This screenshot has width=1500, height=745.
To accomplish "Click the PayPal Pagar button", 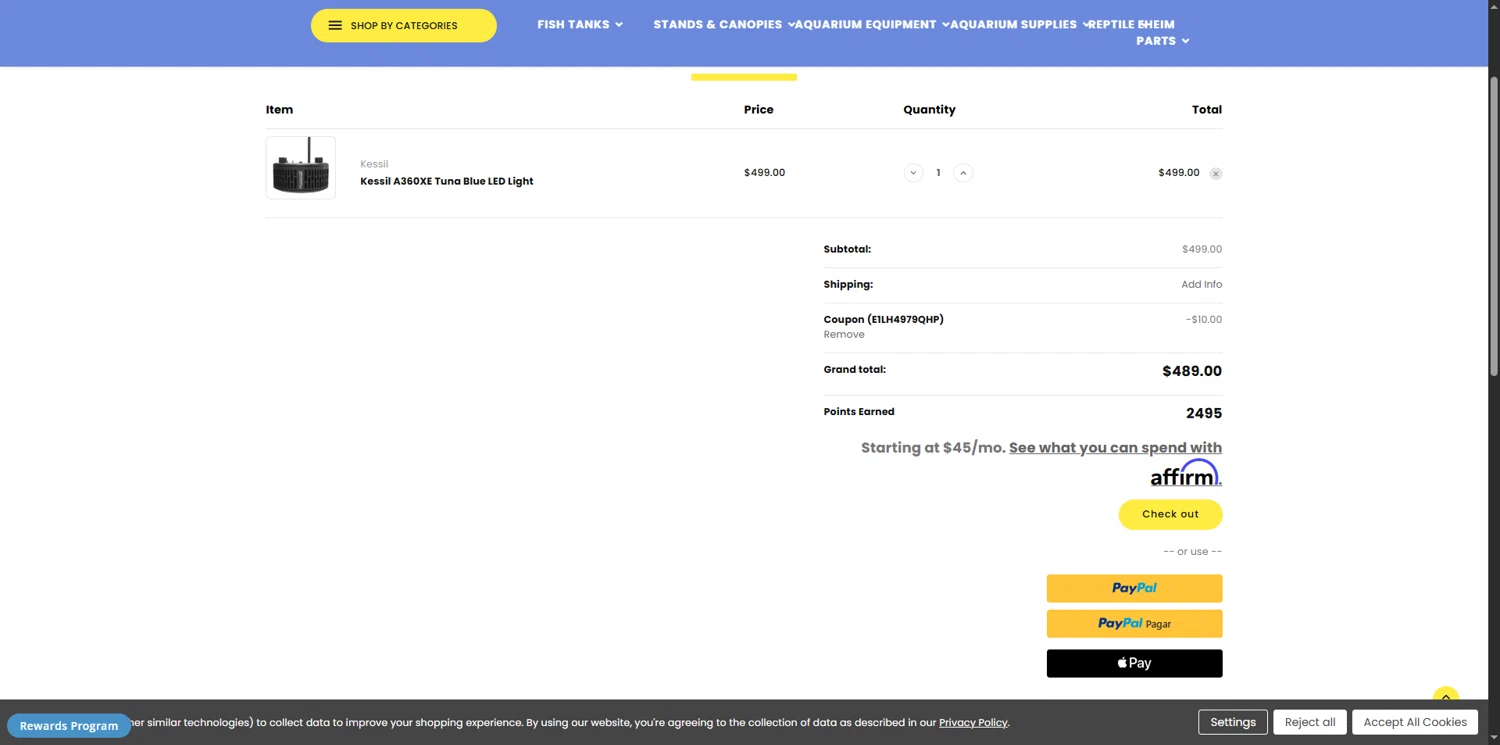I will click(x=1134, y=623).
